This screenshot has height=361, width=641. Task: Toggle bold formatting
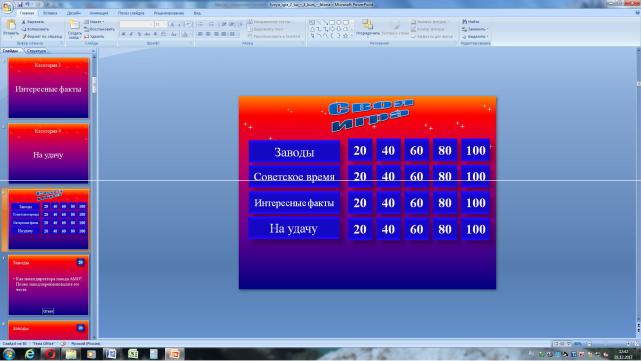coord(123,34)
